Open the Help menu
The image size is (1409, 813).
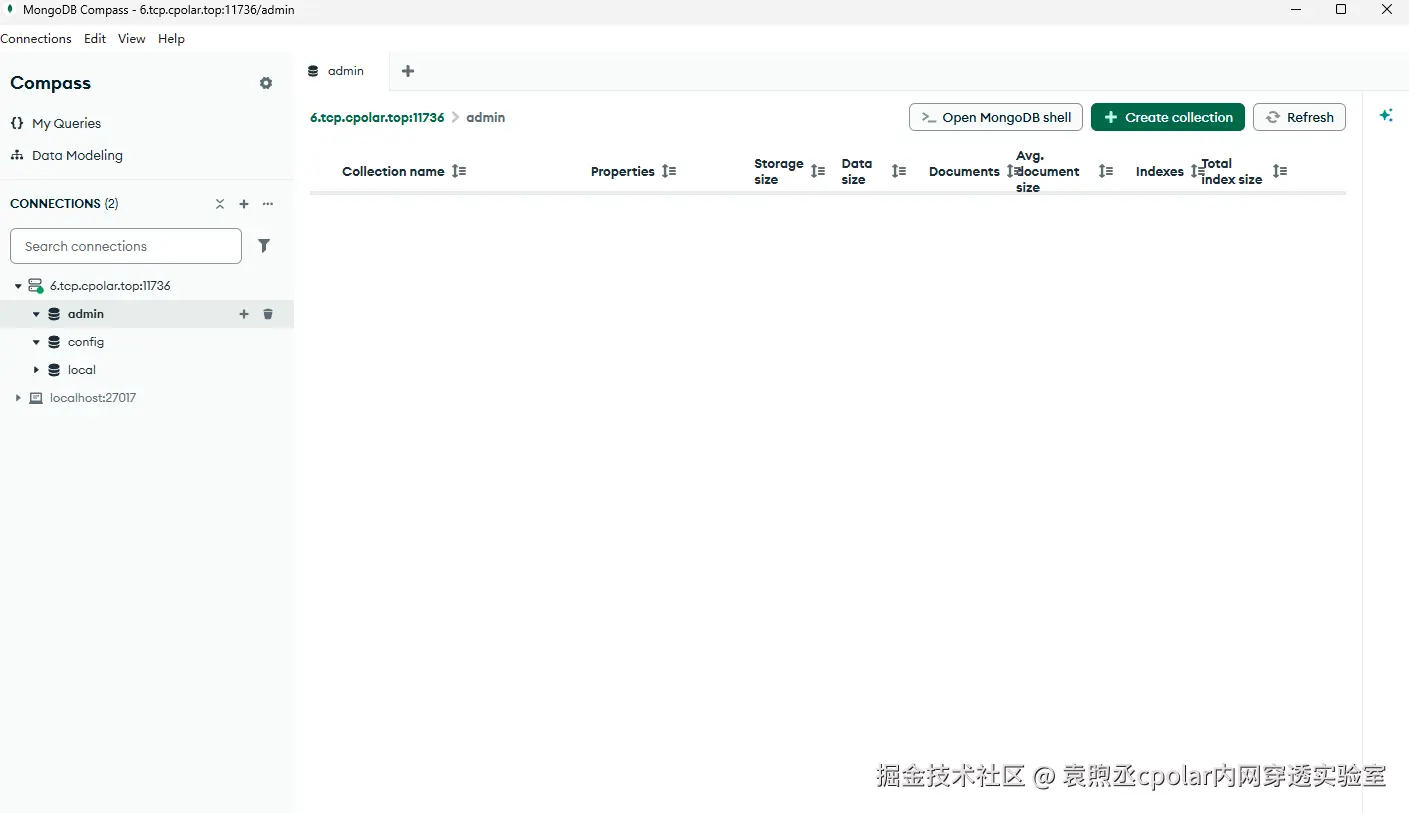(172, 39)
